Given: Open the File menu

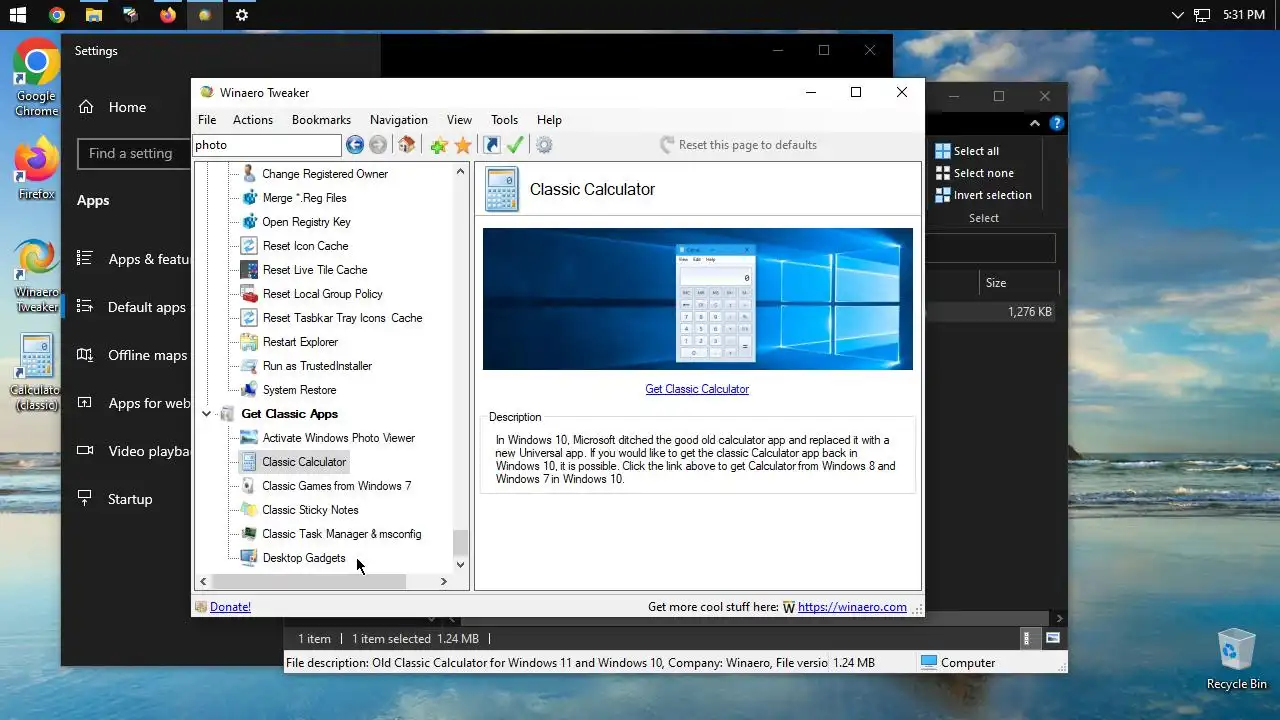Looking at the screenshot, I should tap(207, 120).
